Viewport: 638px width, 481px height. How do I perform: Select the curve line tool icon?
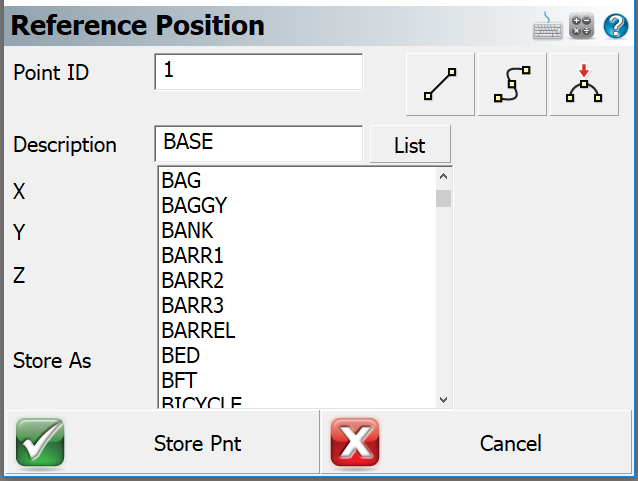pyautogui.click(x=512, y=85)
